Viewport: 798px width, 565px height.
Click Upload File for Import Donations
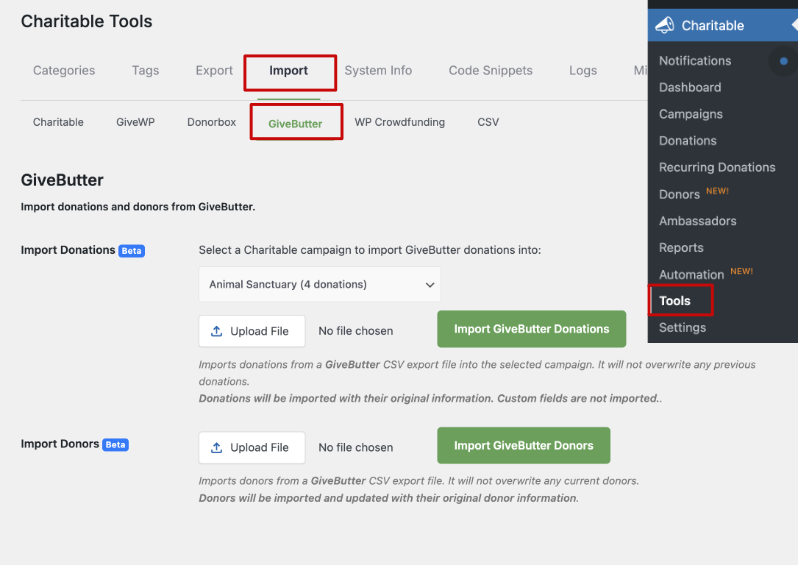pos(252,331)
